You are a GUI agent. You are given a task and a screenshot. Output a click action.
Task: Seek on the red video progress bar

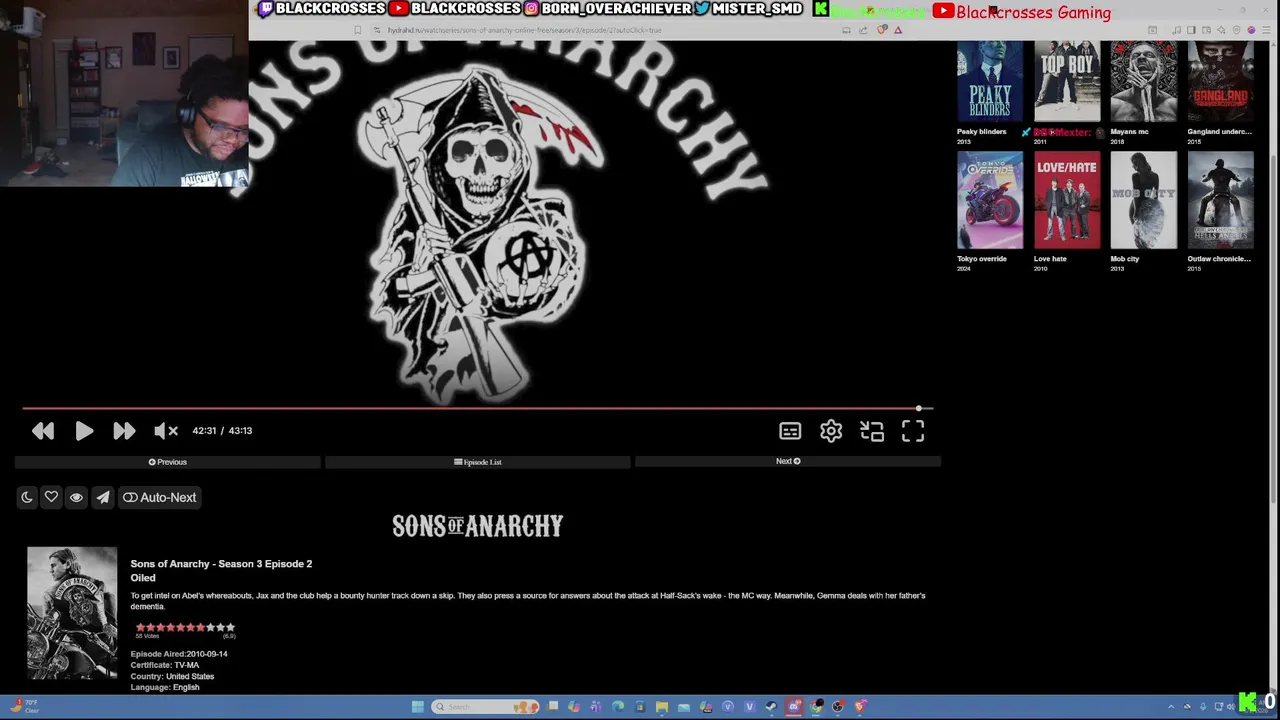[478, 408]
